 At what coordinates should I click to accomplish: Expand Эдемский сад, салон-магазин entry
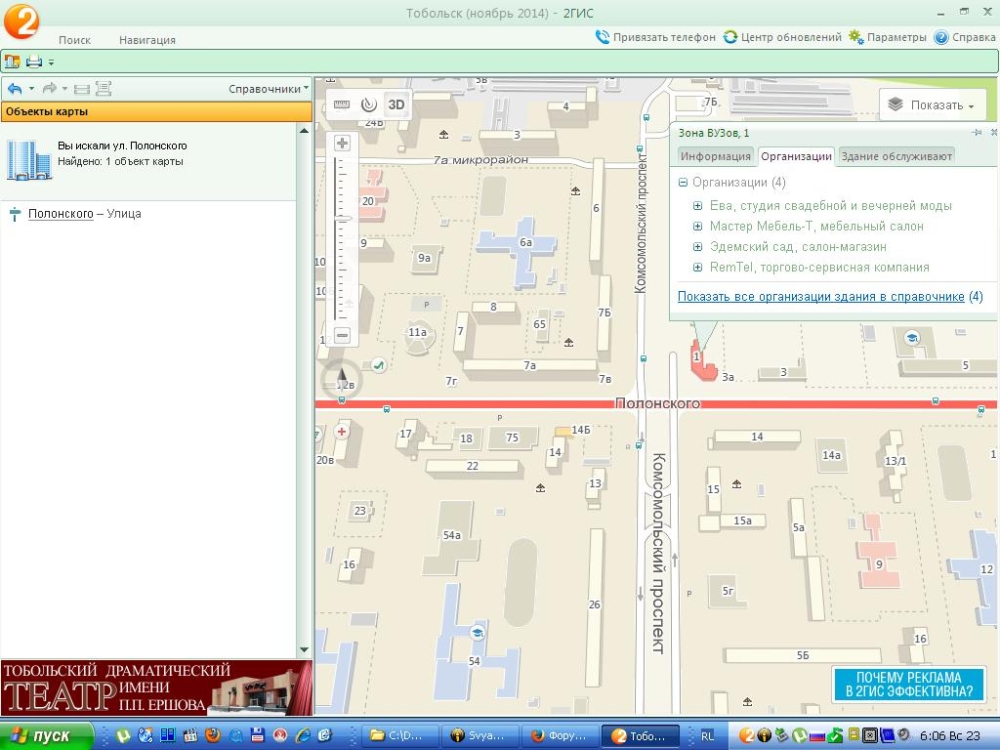(697, 247)
